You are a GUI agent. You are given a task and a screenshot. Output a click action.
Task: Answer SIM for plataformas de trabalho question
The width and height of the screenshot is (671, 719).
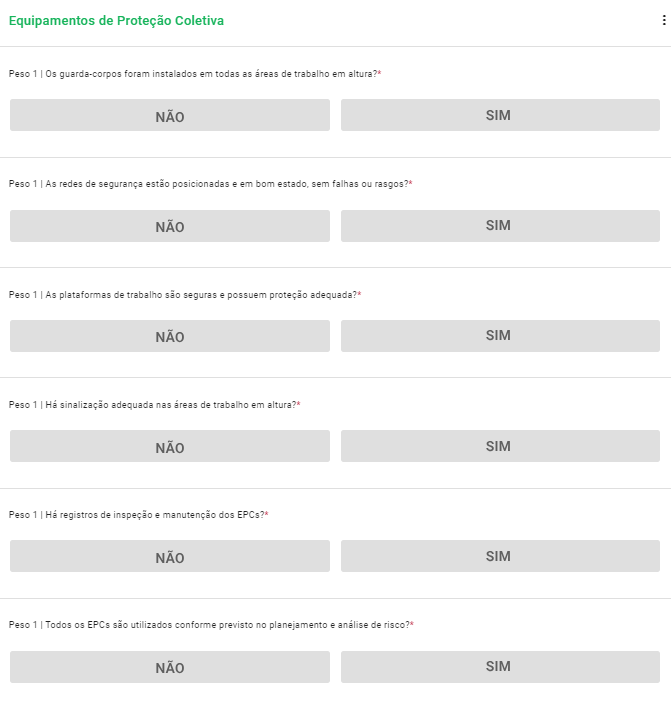tap(499, 335)
